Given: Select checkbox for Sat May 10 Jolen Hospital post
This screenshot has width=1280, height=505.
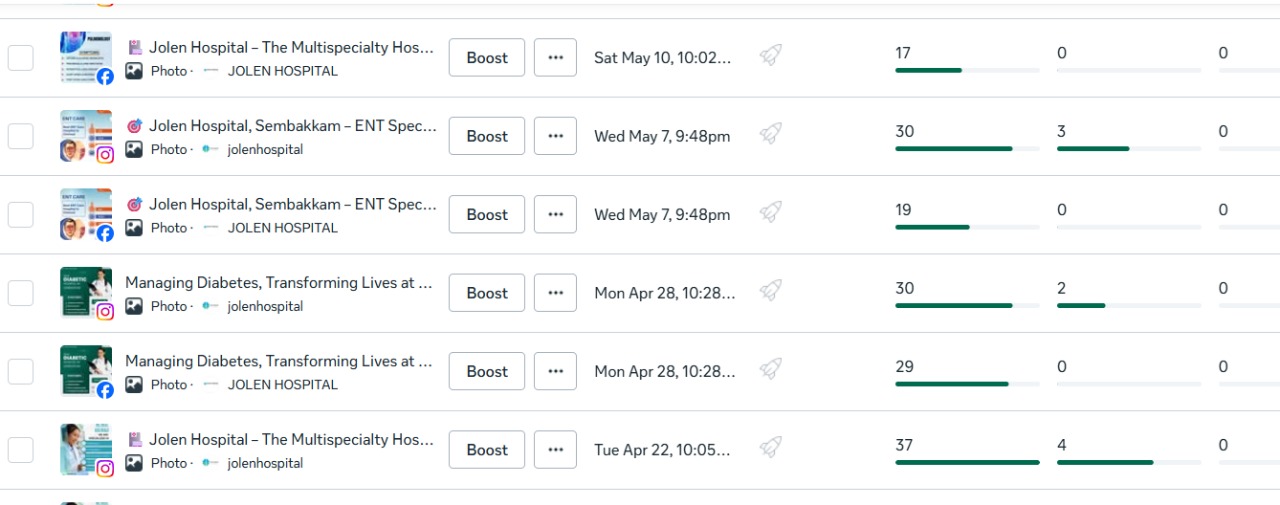Looking at the screenshot, I should point(21,58).
